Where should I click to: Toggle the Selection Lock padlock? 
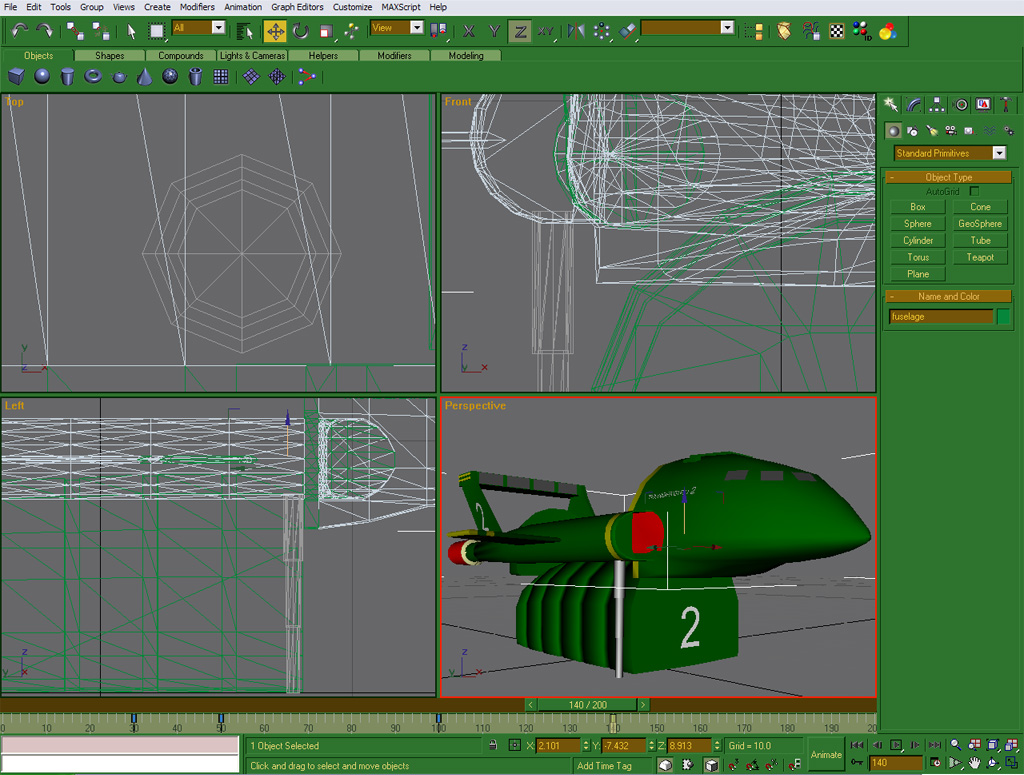pyautogui.click(x=493, y=745)
